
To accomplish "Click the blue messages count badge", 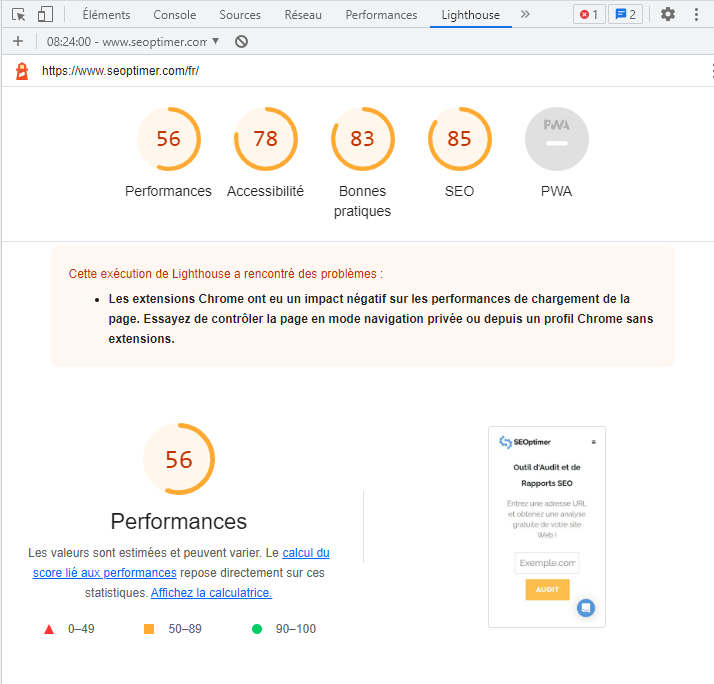I will click(625, 15).
